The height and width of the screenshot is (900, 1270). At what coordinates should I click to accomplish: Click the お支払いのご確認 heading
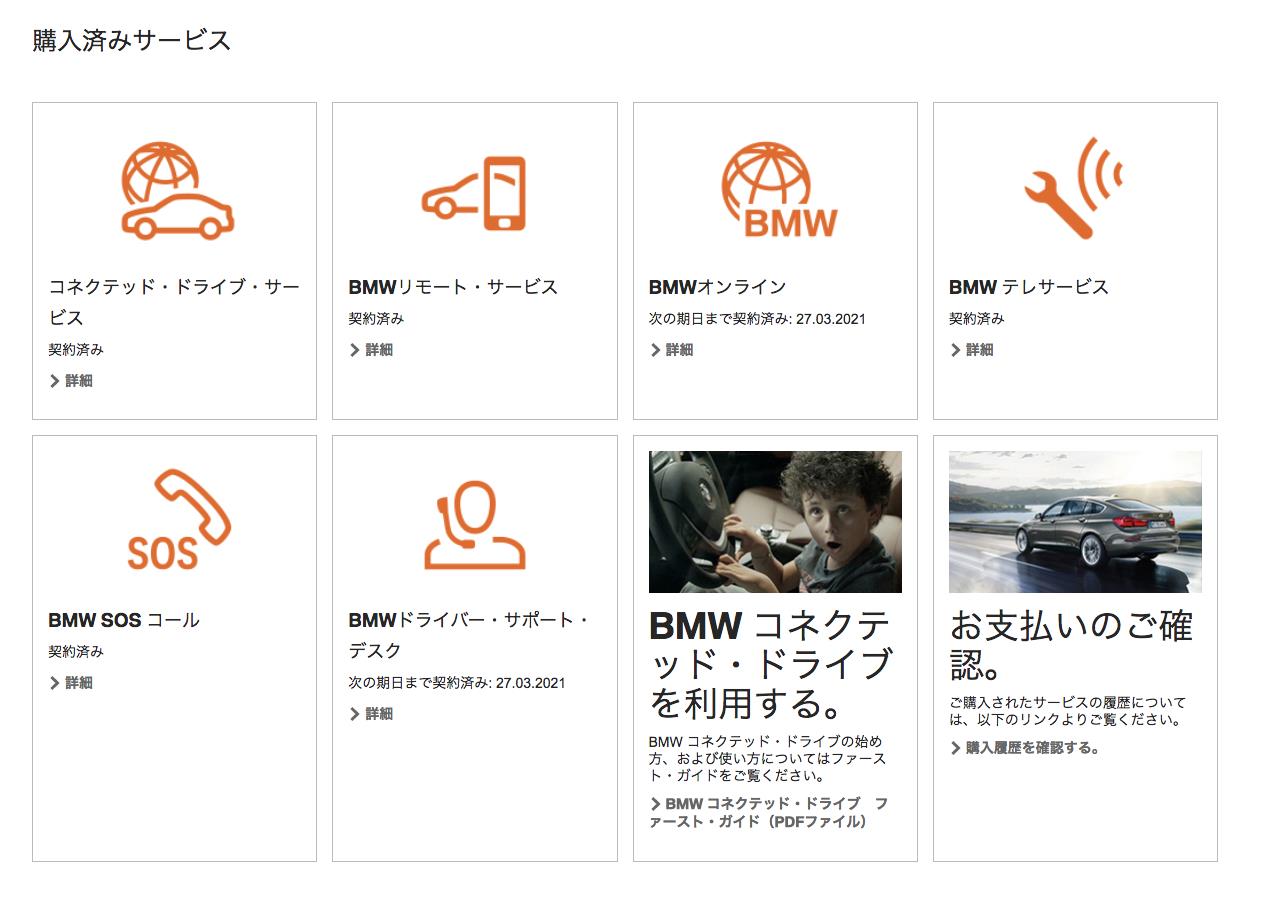1071,645
